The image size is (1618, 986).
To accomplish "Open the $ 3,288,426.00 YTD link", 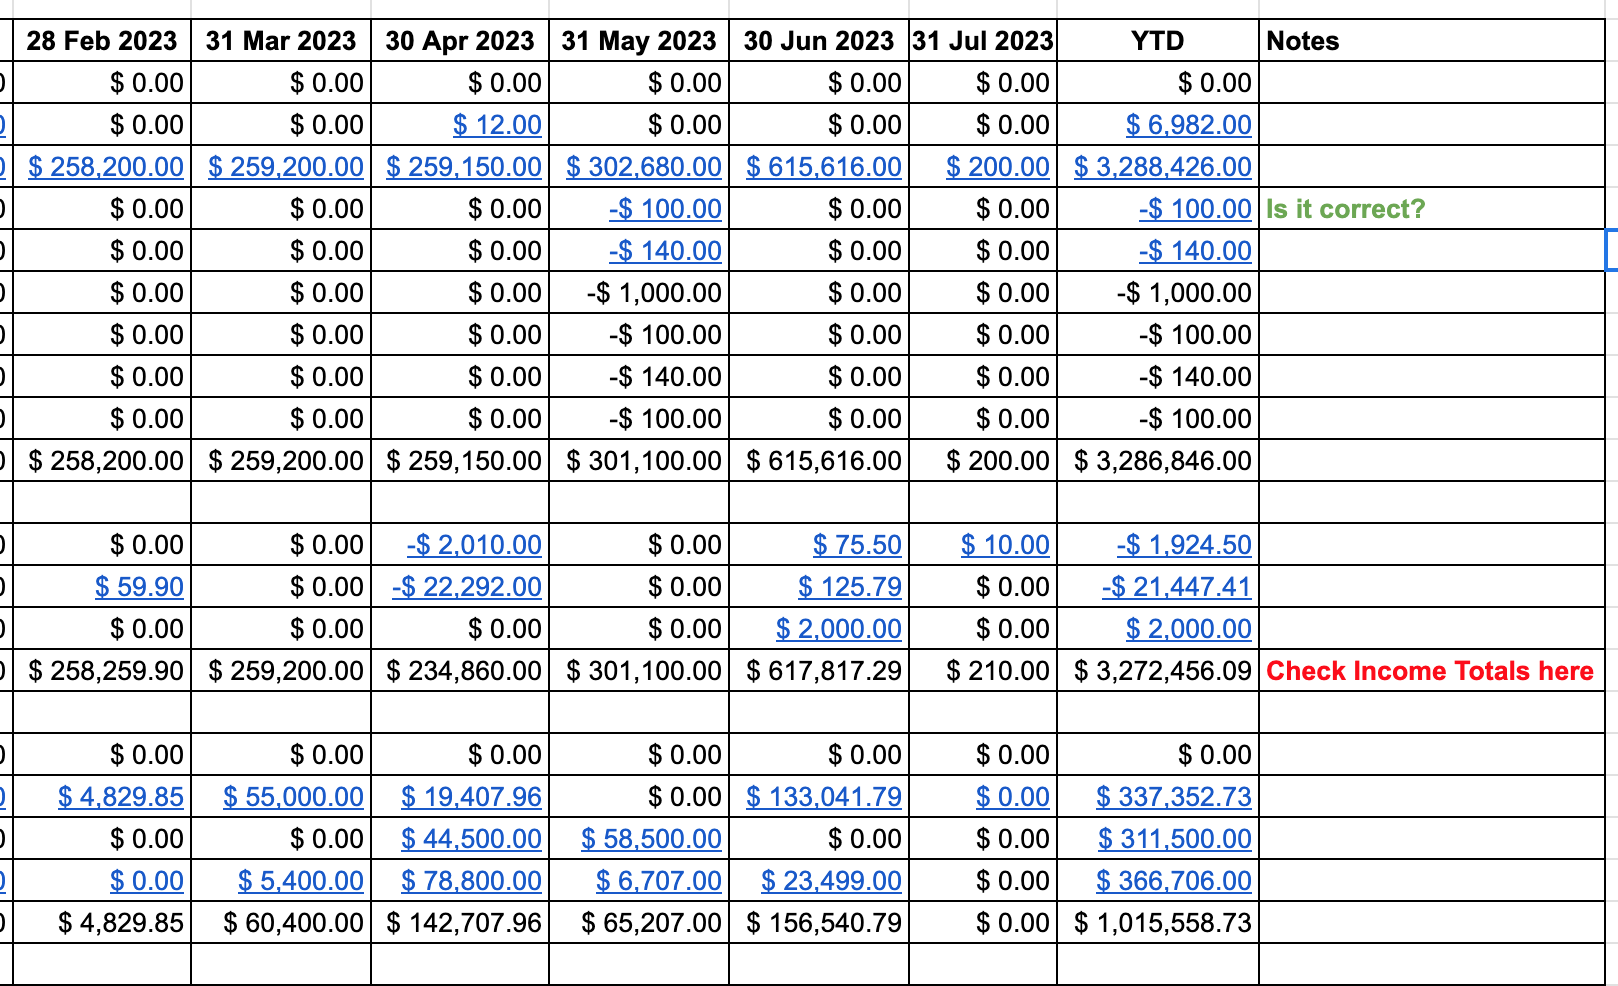I will (1163, 167).
